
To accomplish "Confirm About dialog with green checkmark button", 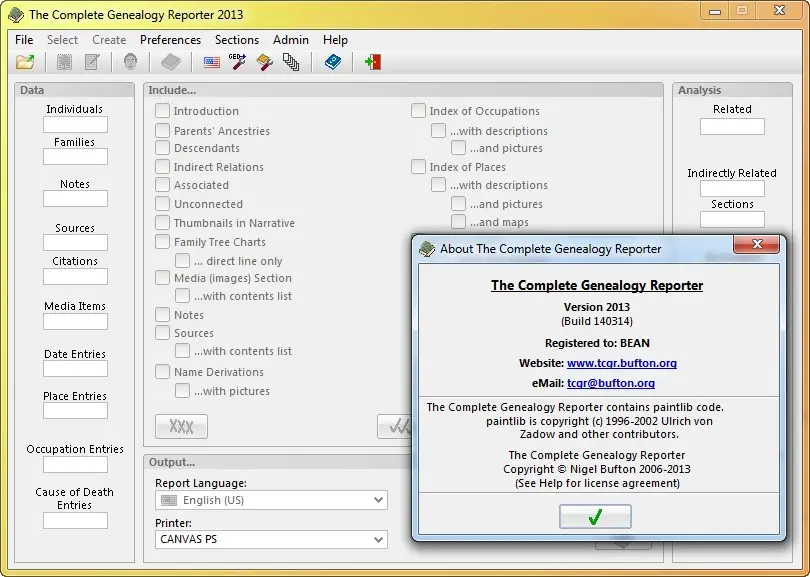I will click(x=595, y=517).
